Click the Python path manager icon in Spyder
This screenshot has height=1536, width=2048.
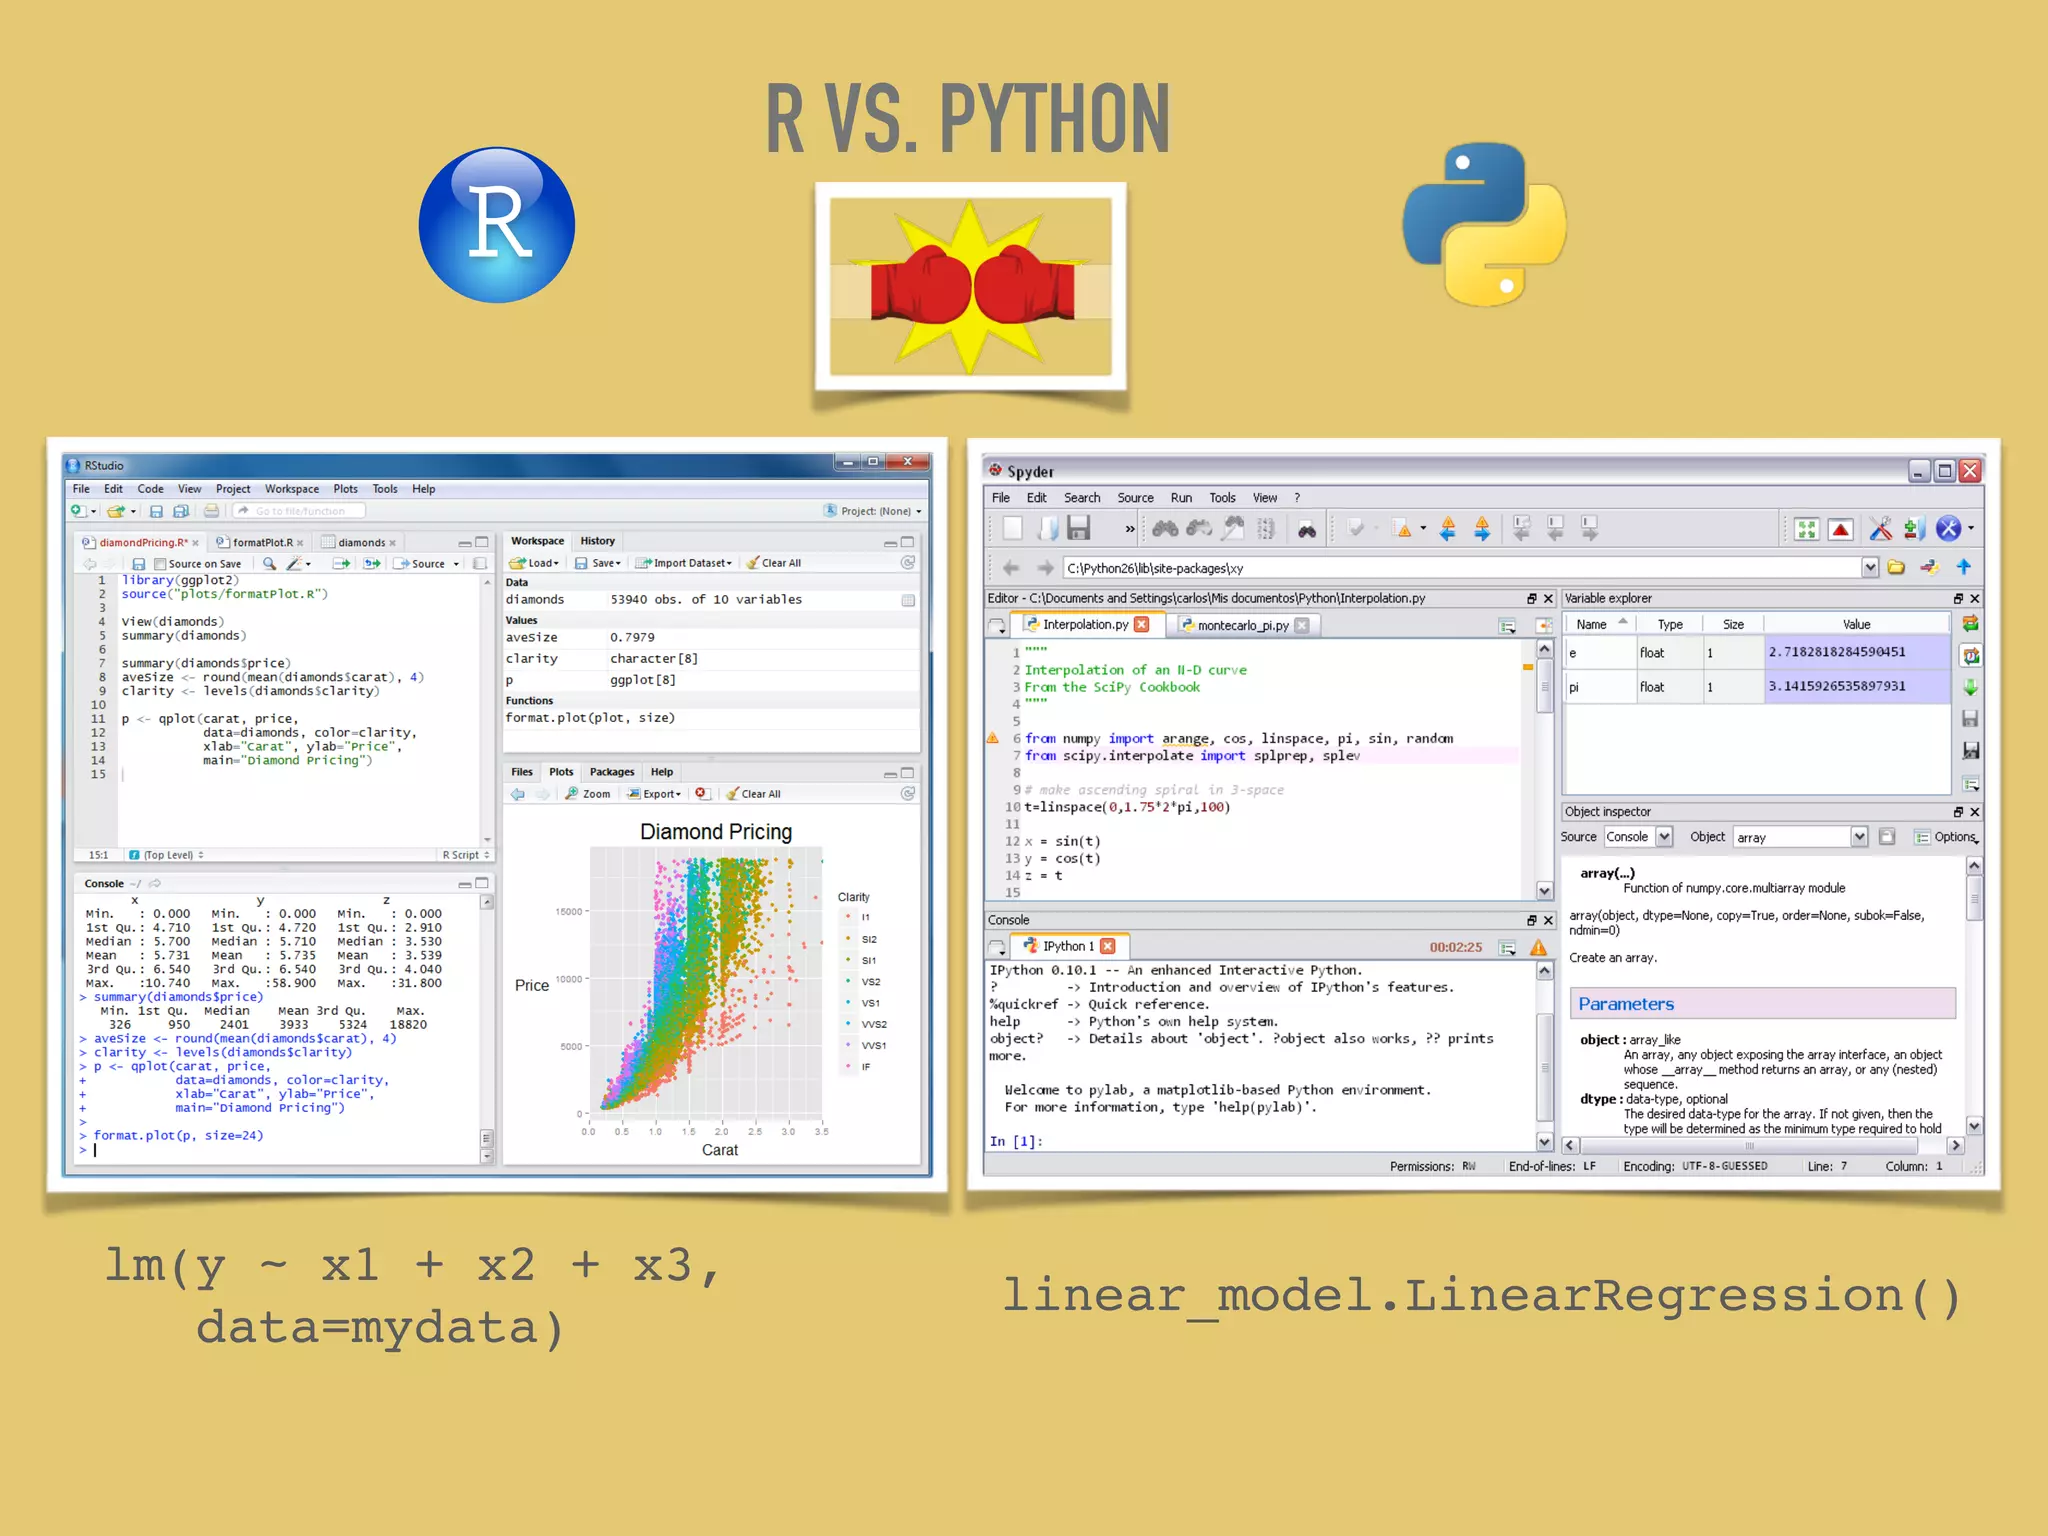click(x=1914, y=528)
